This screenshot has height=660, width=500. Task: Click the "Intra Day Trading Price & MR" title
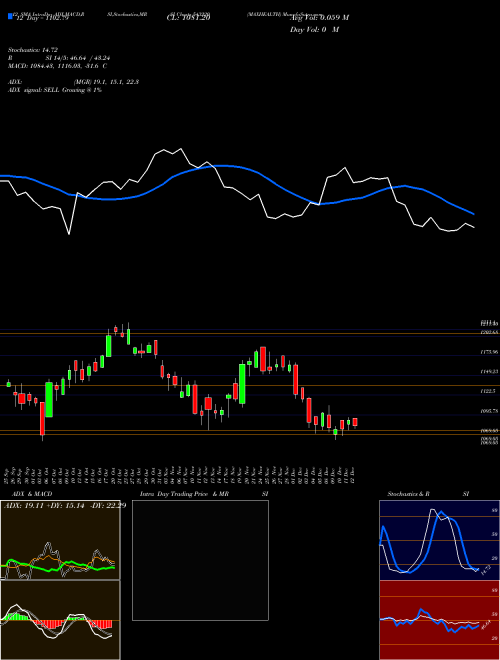pyautogui.click(x=184, y=494)
